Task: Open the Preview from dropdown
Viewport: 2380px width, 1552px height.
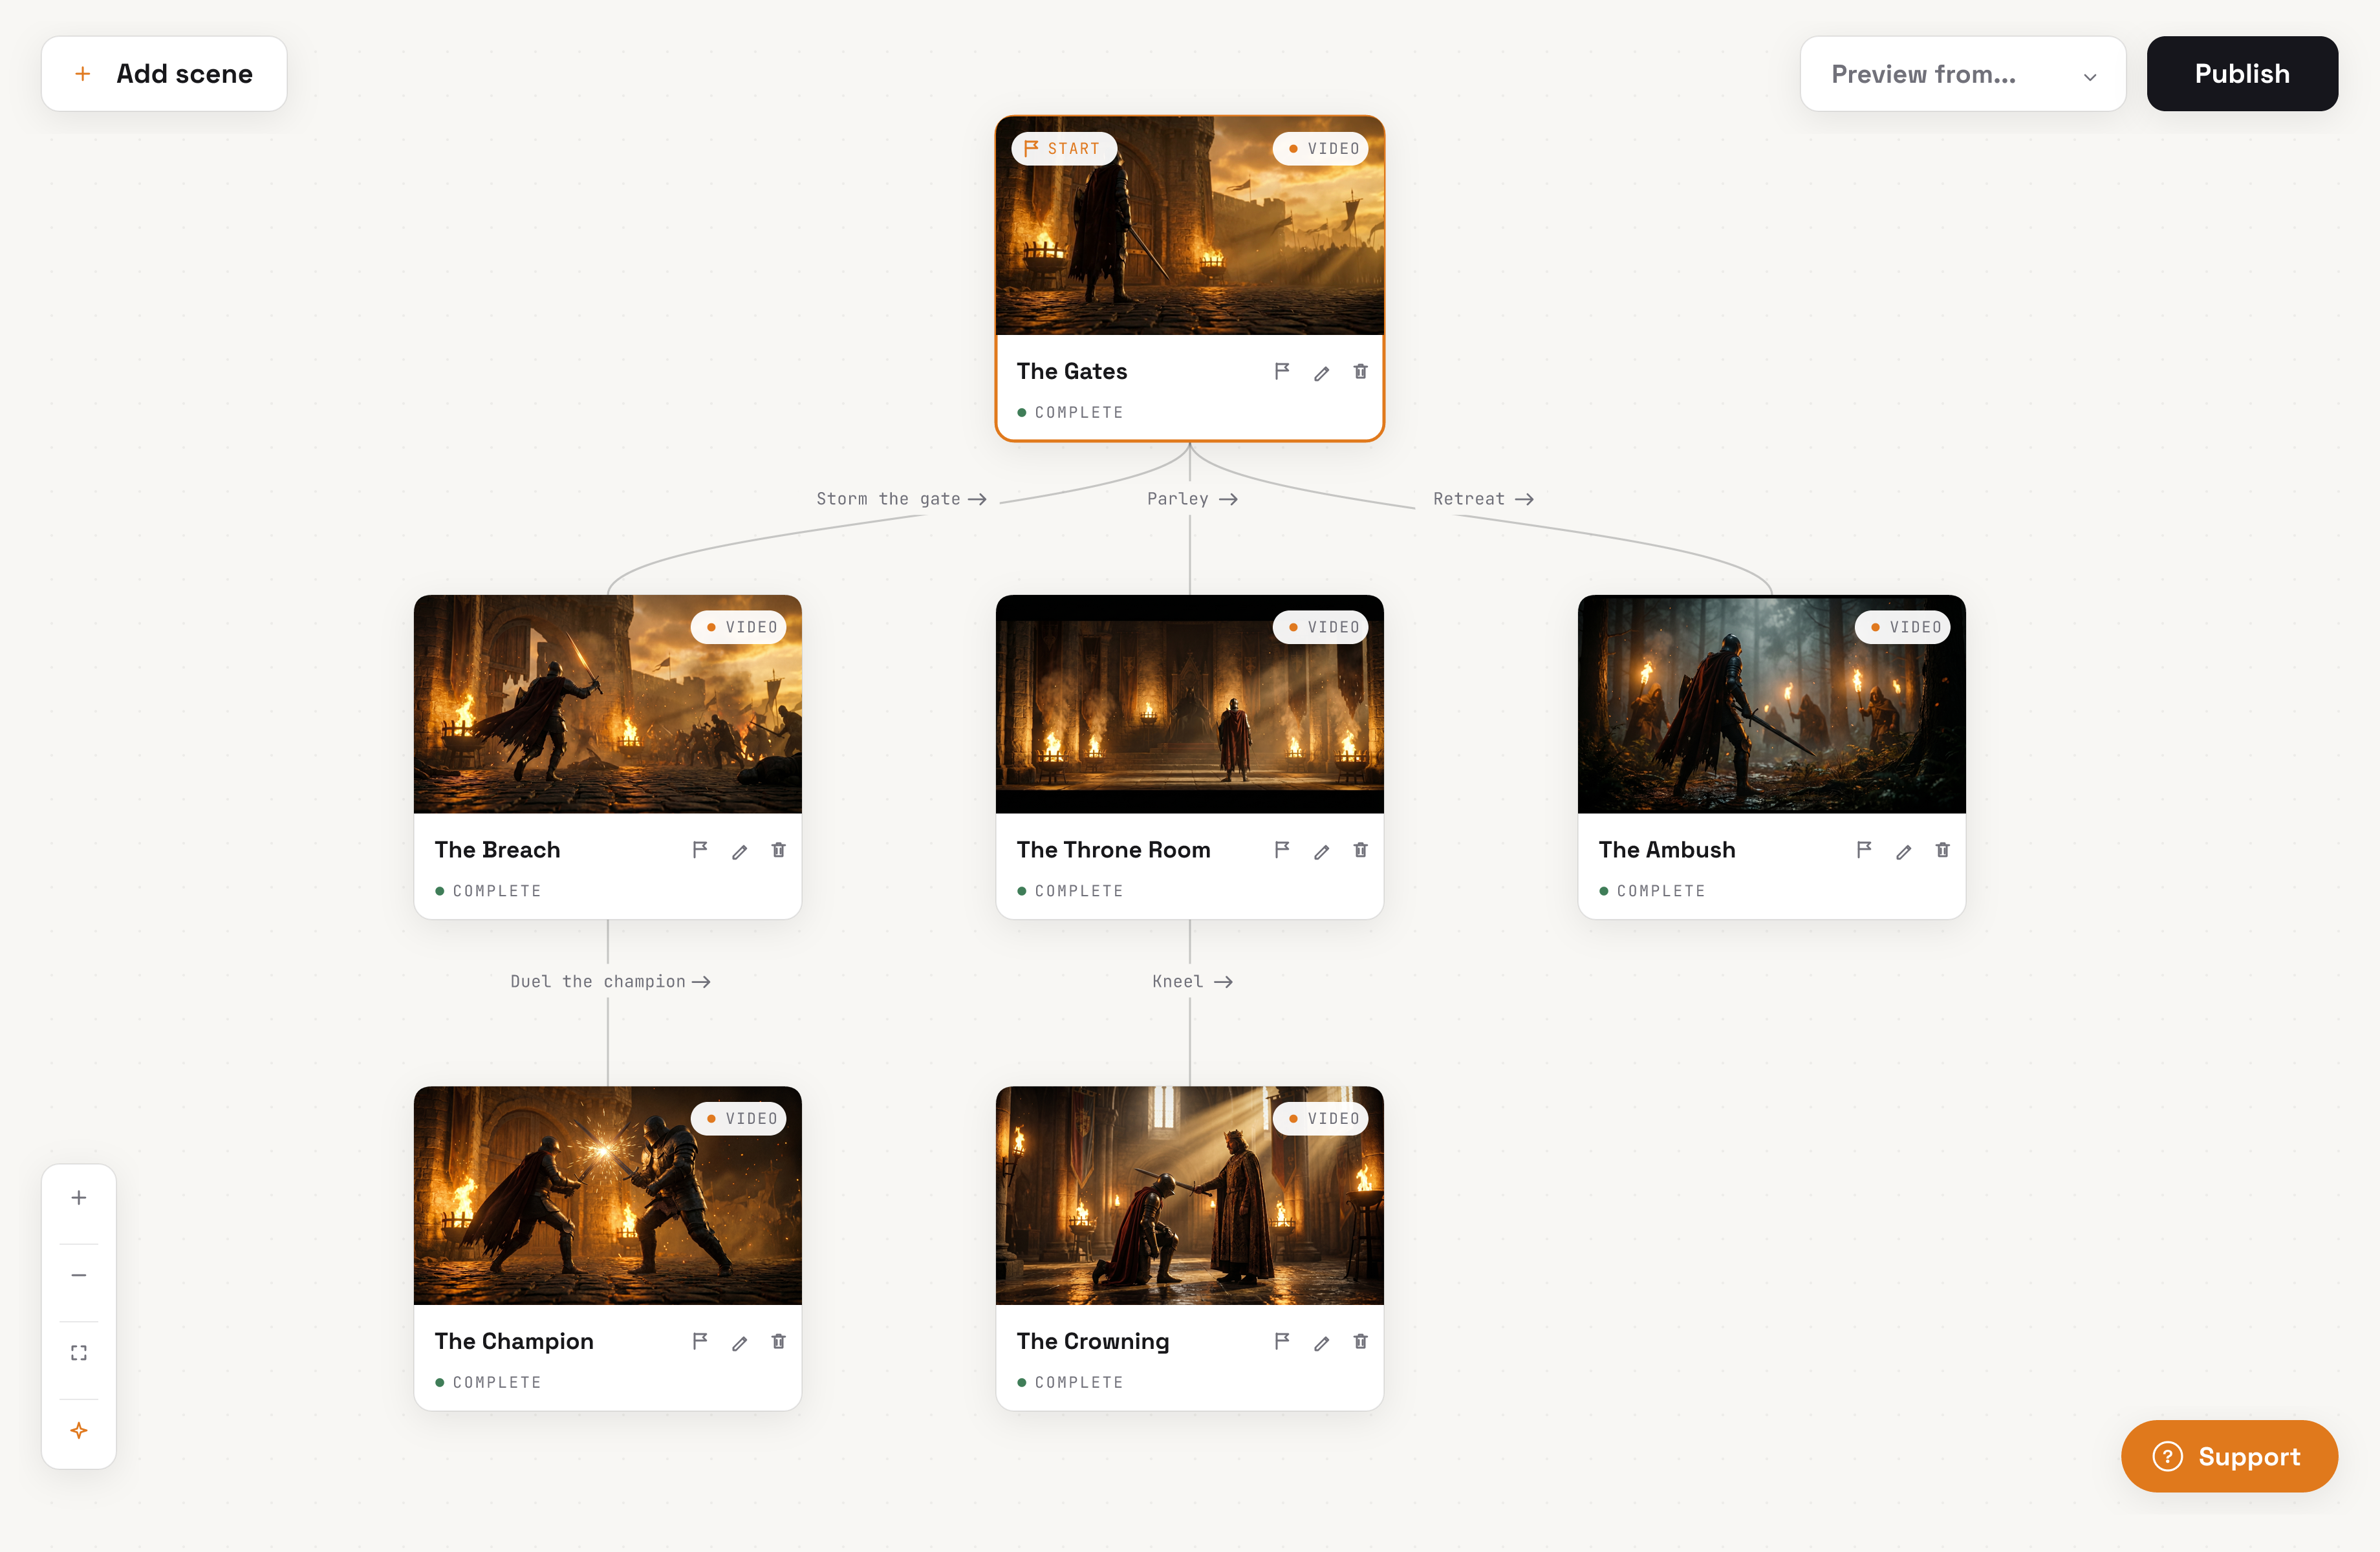Action: click(1963, 74)
